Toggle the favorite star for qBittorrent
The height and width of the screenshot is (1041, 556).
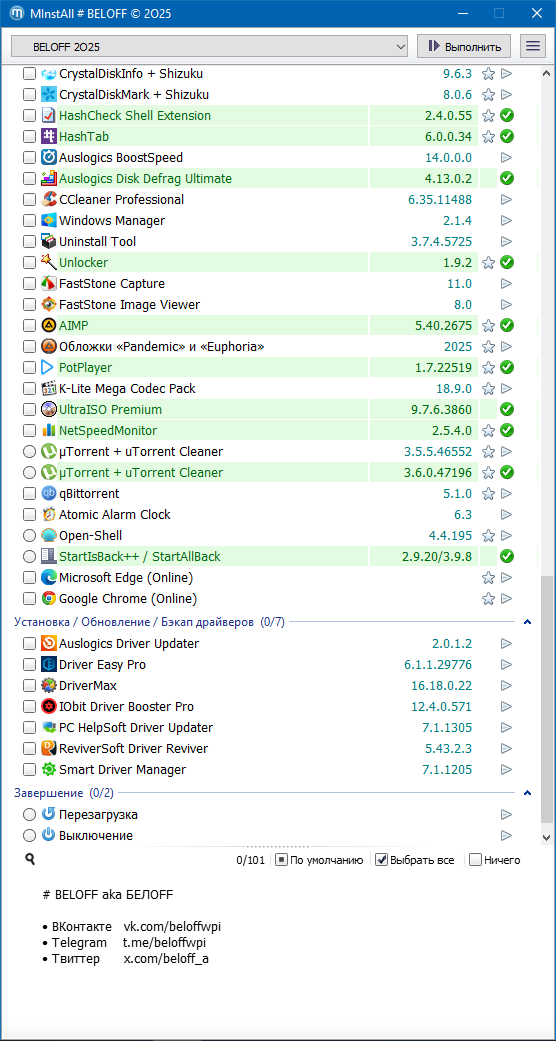click(488, 494)
